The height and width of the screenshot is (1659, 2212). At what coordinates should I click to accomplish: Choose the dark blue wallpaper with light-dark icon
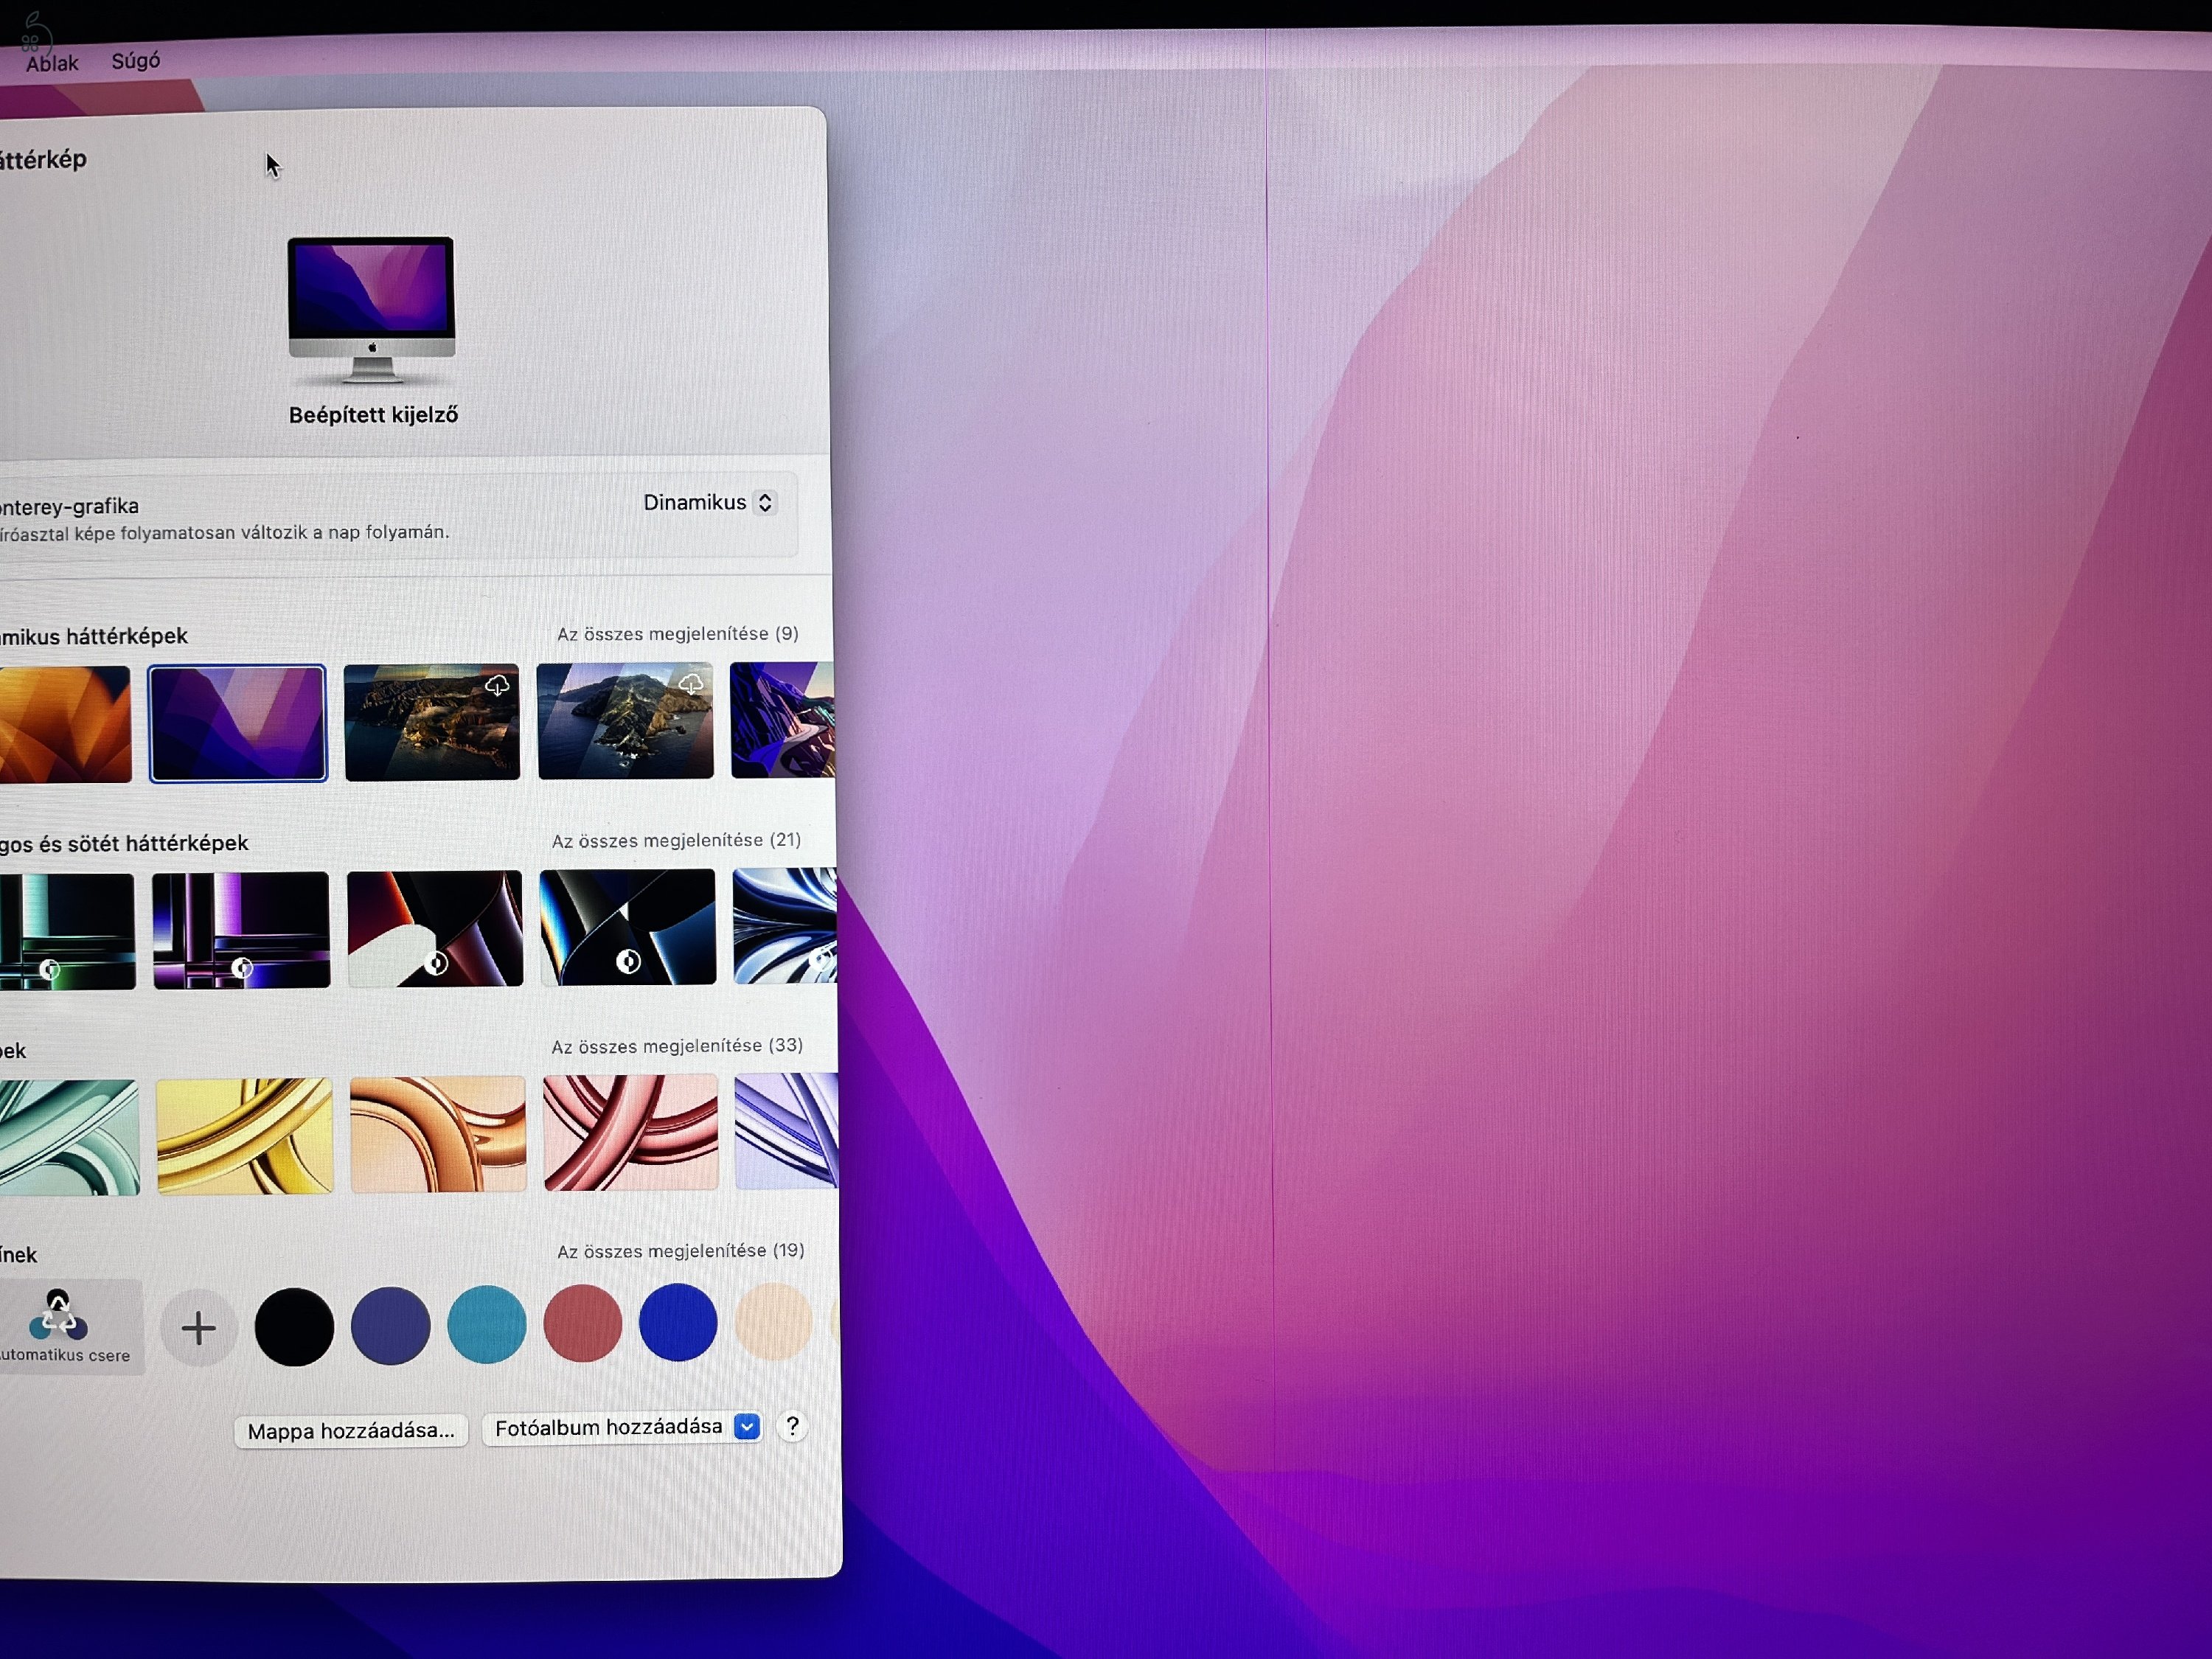click(628, 927)
